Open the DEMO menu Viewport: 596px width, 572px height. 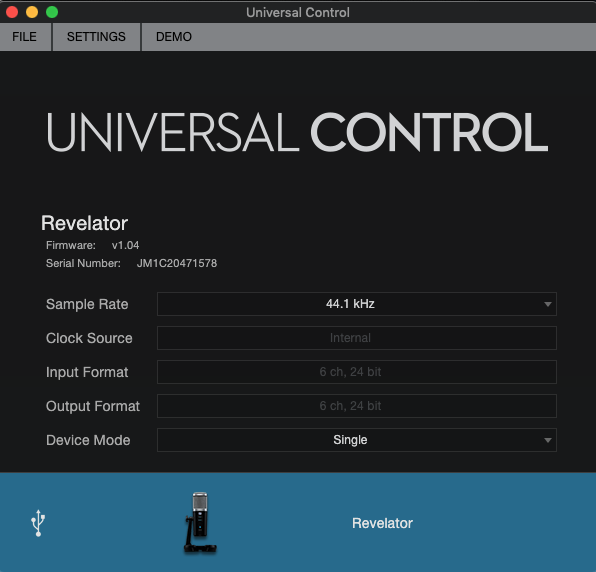coord(174,37)
